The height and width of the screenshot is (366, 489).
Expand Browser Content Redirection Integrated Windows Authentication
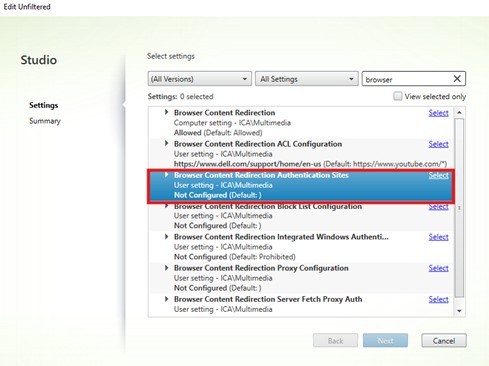click(167, 237)
